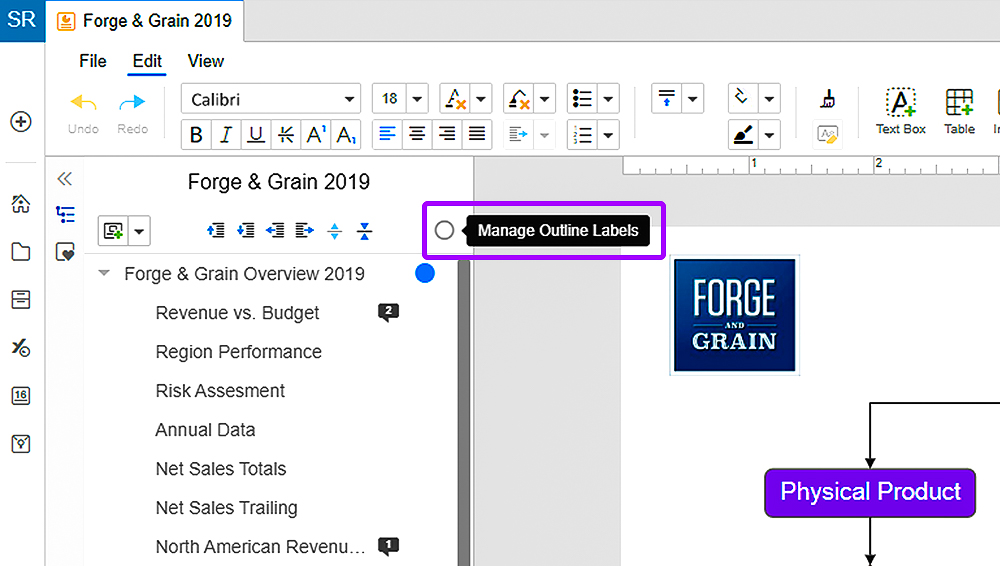Click the Physical Product flowchart box
1000x566 pixels.
pos(870,492)
